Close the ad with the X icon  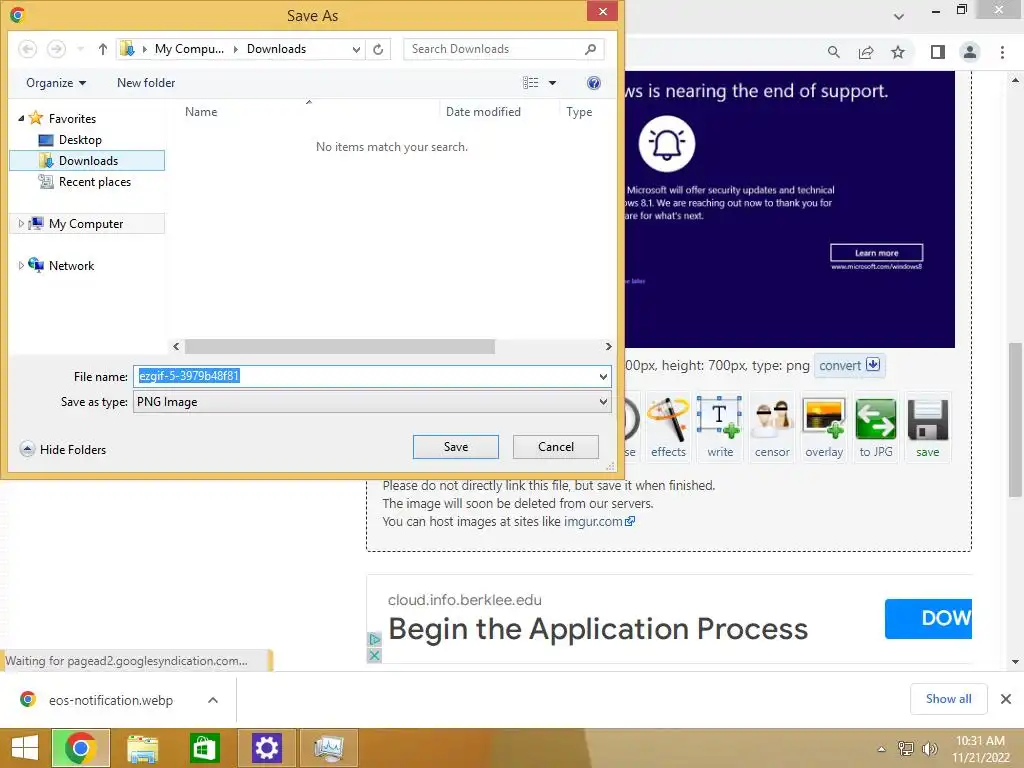pyautogui.click(x=374, y=655)
